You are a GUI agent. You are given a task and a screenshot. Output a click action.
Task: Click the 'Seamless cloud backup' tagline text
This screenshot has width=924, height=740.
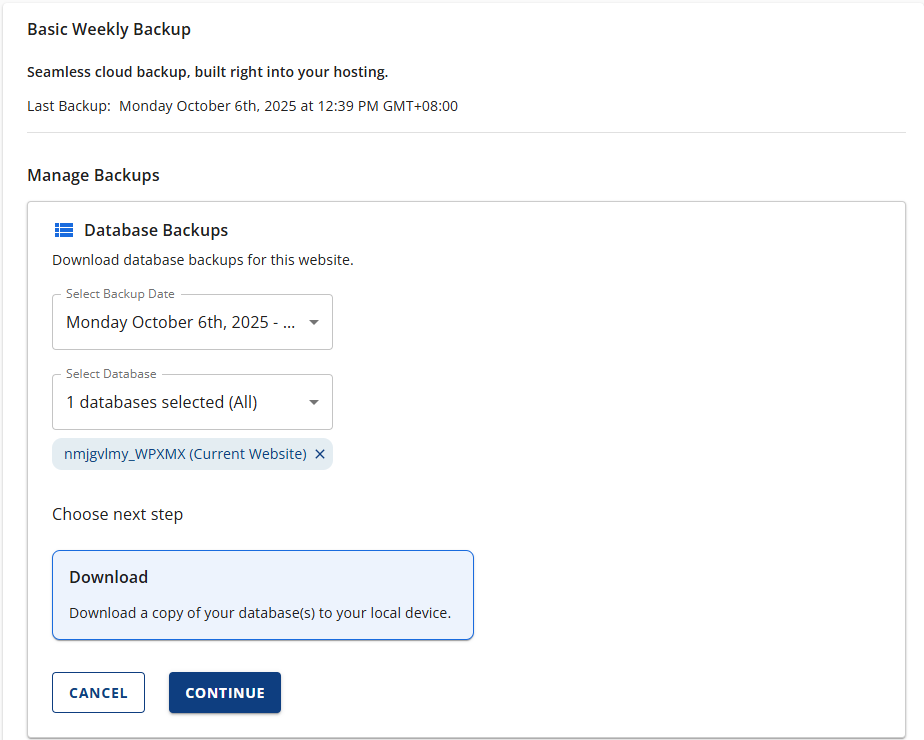click(207, 72)
